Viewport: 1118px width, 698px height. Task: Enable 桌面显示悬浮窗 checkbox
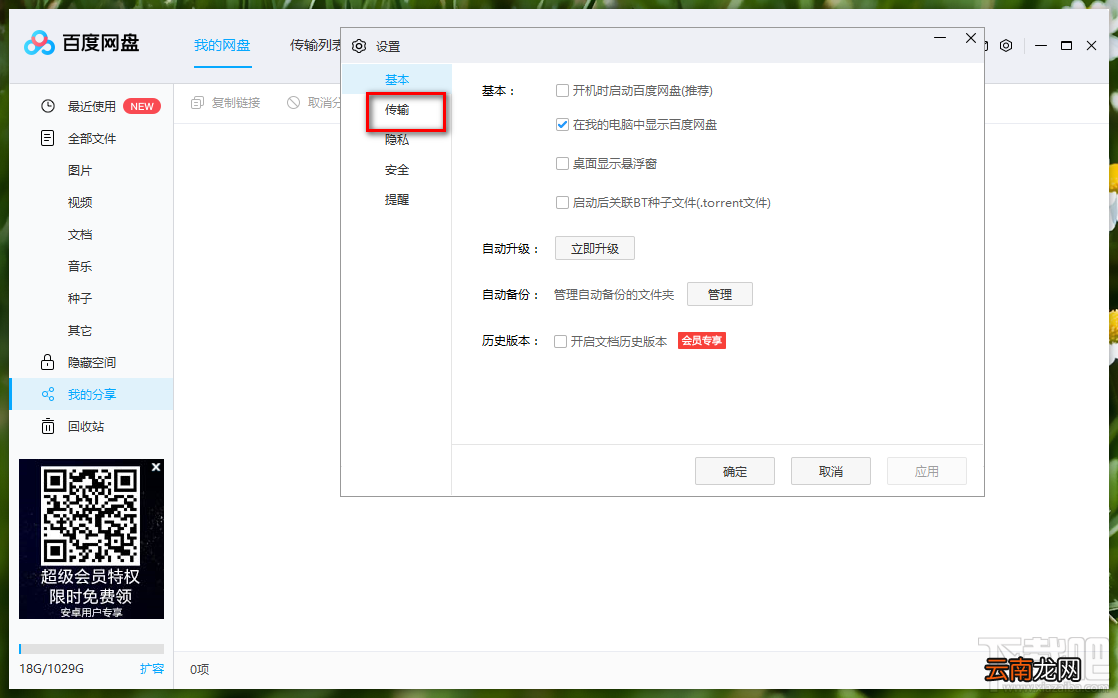point(562,164)
